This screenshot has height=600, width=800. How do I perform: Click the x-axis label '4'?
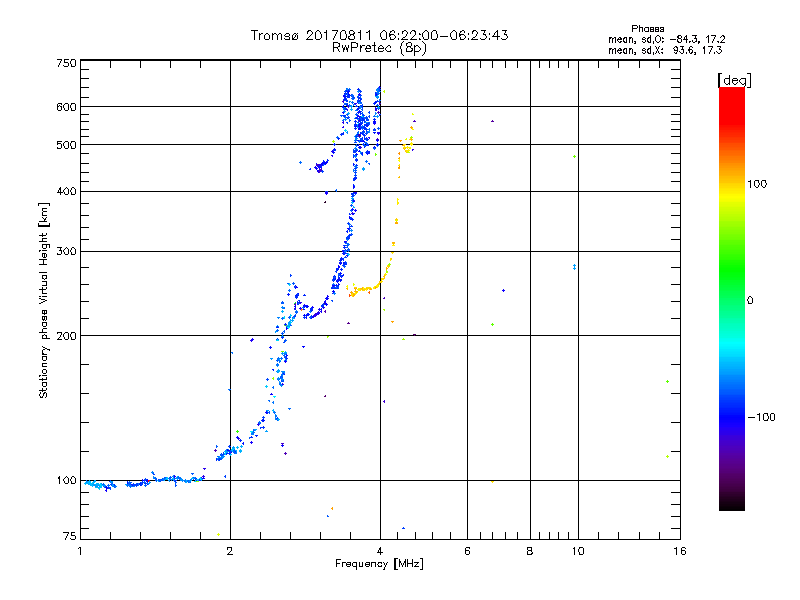[x=380, y=551]
